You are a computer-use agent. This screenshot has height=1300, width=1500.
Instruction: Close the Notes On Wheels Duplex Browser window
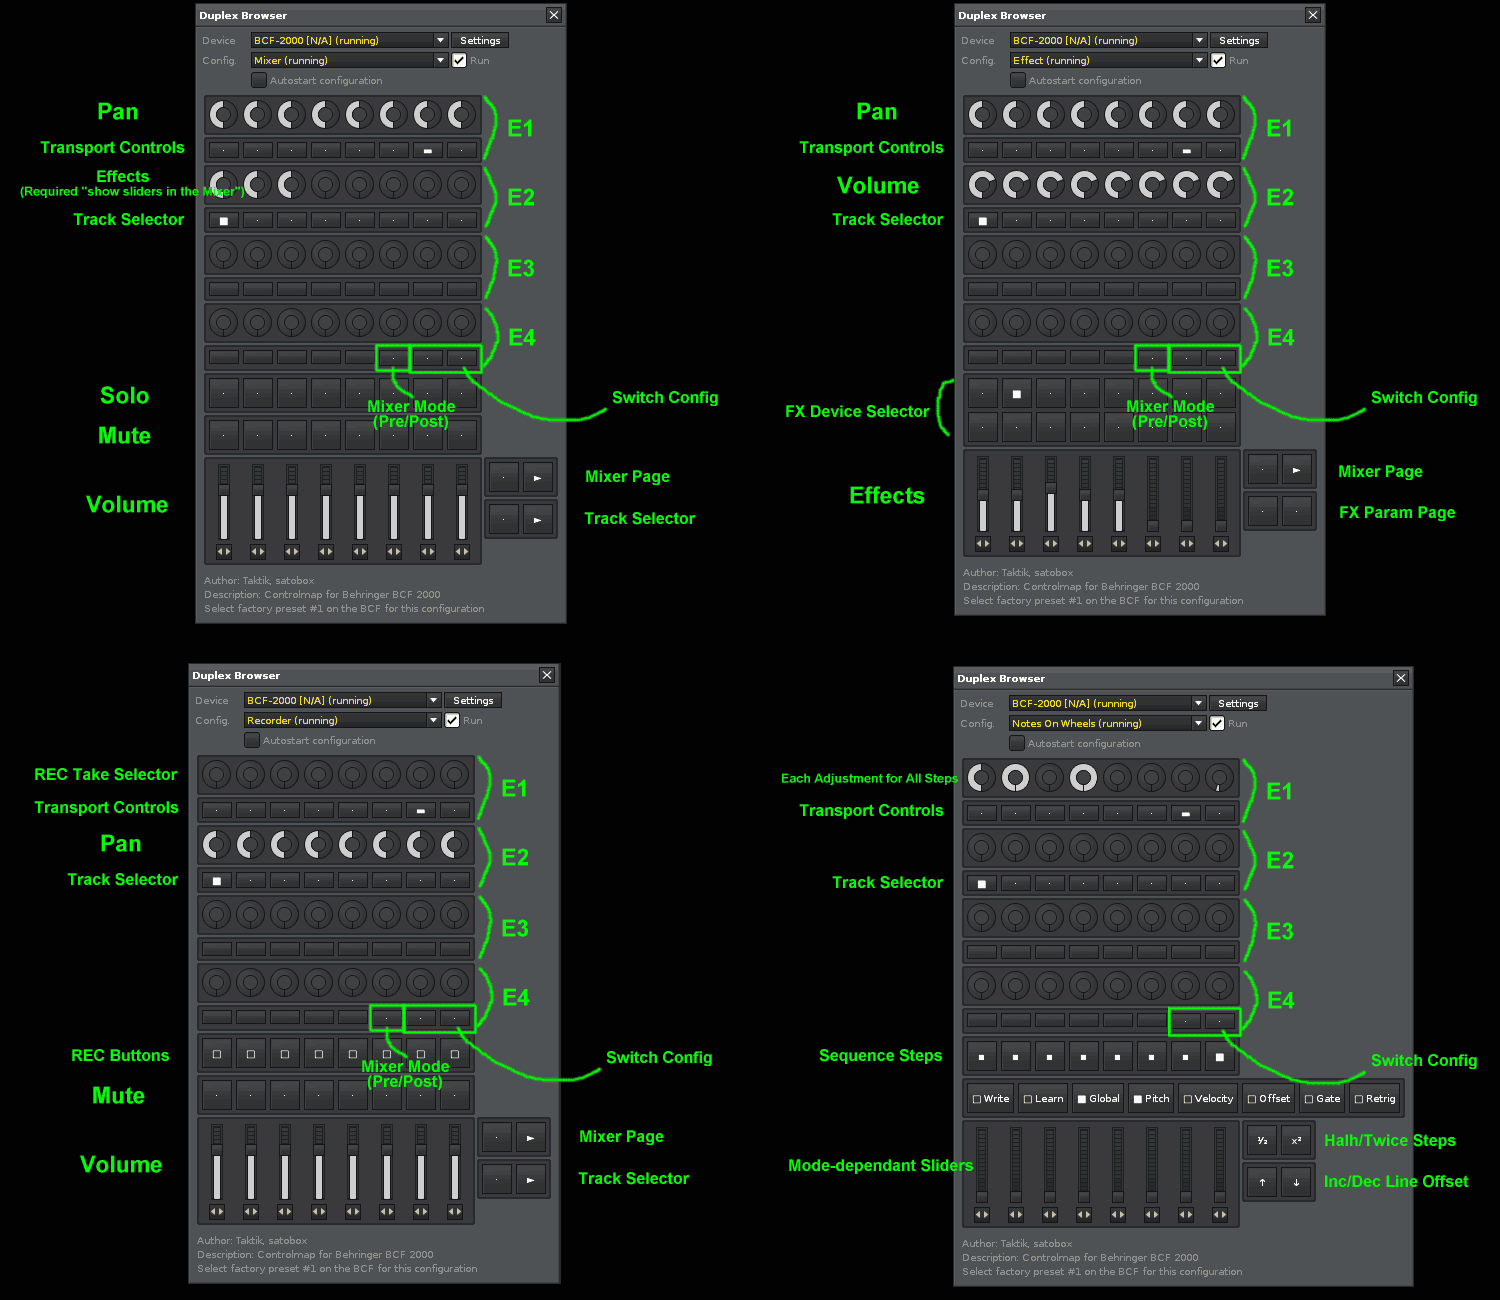click(x=1401, y=678)
